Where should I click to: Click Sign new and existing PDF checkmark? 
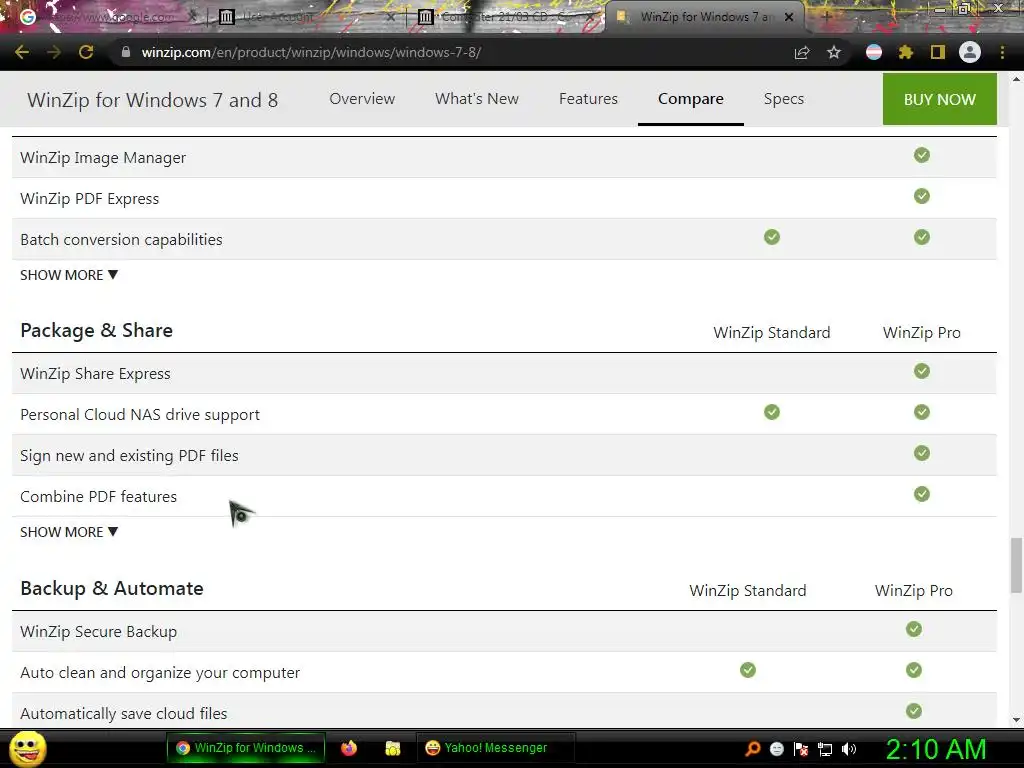point(921,453)
